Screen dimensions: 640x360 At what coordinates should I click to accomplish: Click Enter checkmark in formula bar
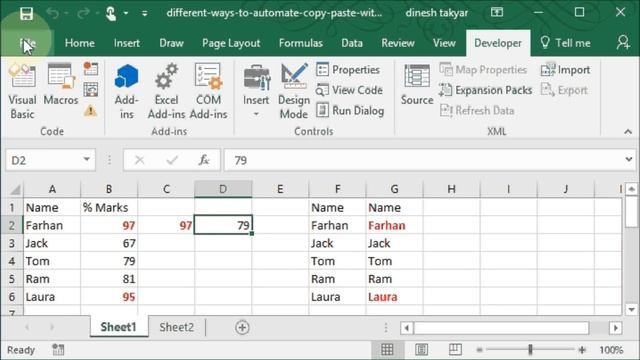pyautogui.click(x=172, y=160)
